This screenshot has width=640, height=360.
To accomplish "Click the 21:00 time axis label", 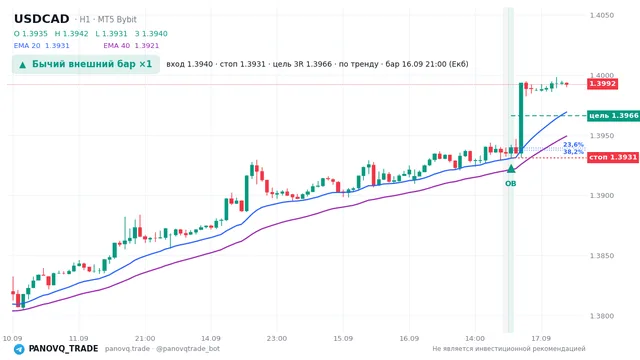I will [x=145, y=339].
